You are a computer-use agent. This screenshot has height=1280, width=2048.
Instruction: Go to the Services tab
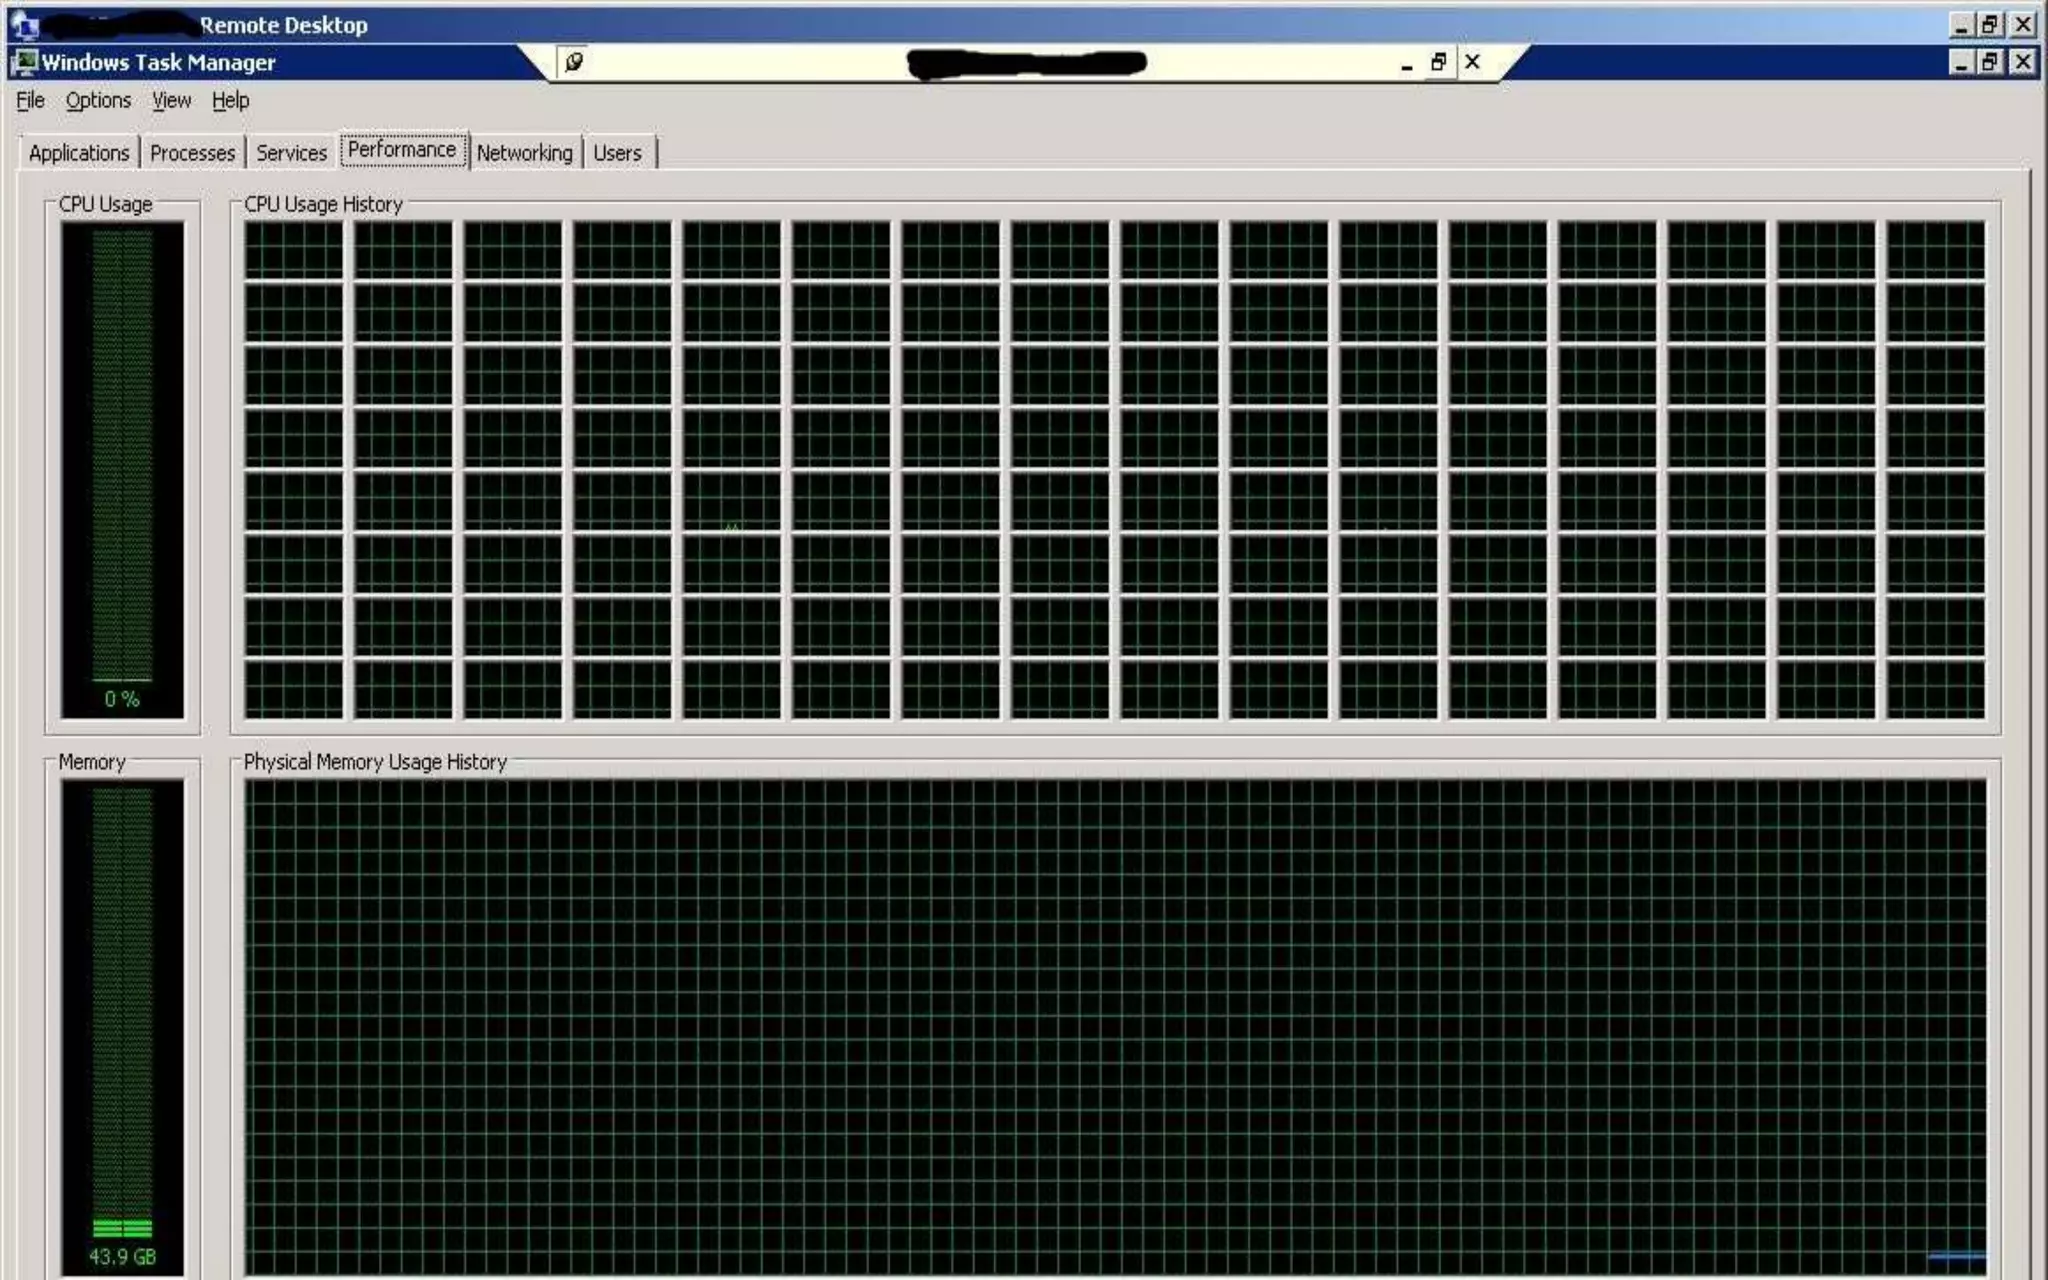click(x=291, y=153)
